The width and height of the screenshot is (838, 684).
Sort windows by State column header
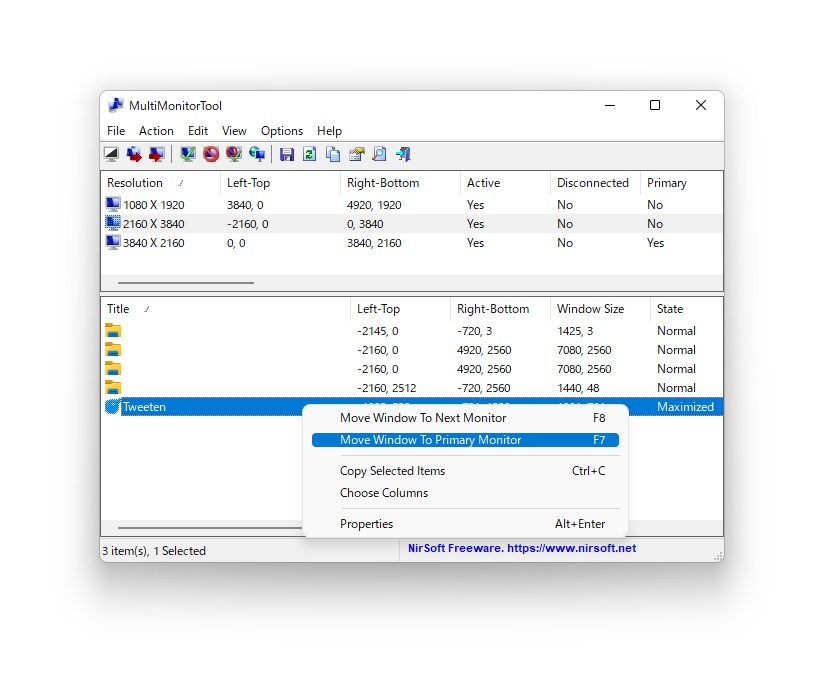click(x=686, y=309)
